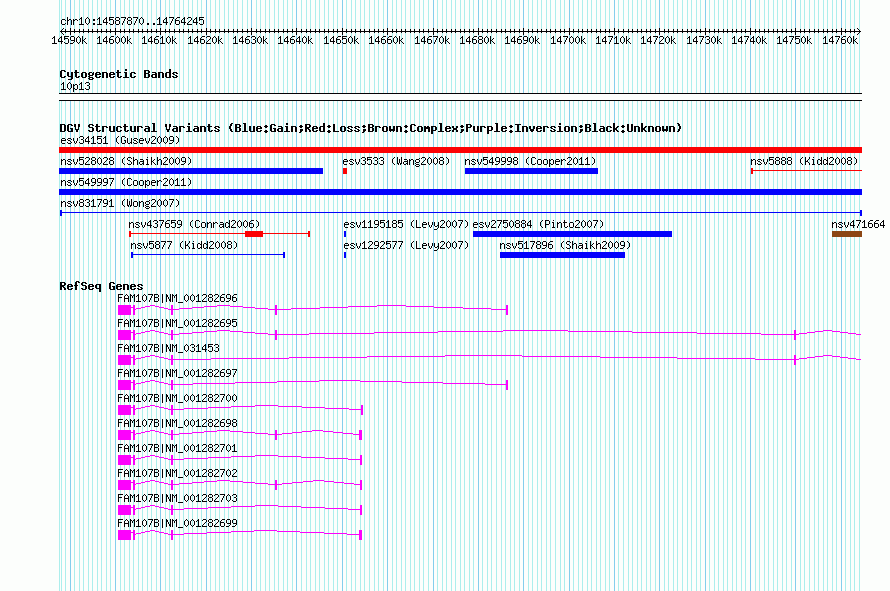Click the FAM107B|NM_001282702 transcript label
The height and width of the screenshot is (591, 890).
coord(177,473)
